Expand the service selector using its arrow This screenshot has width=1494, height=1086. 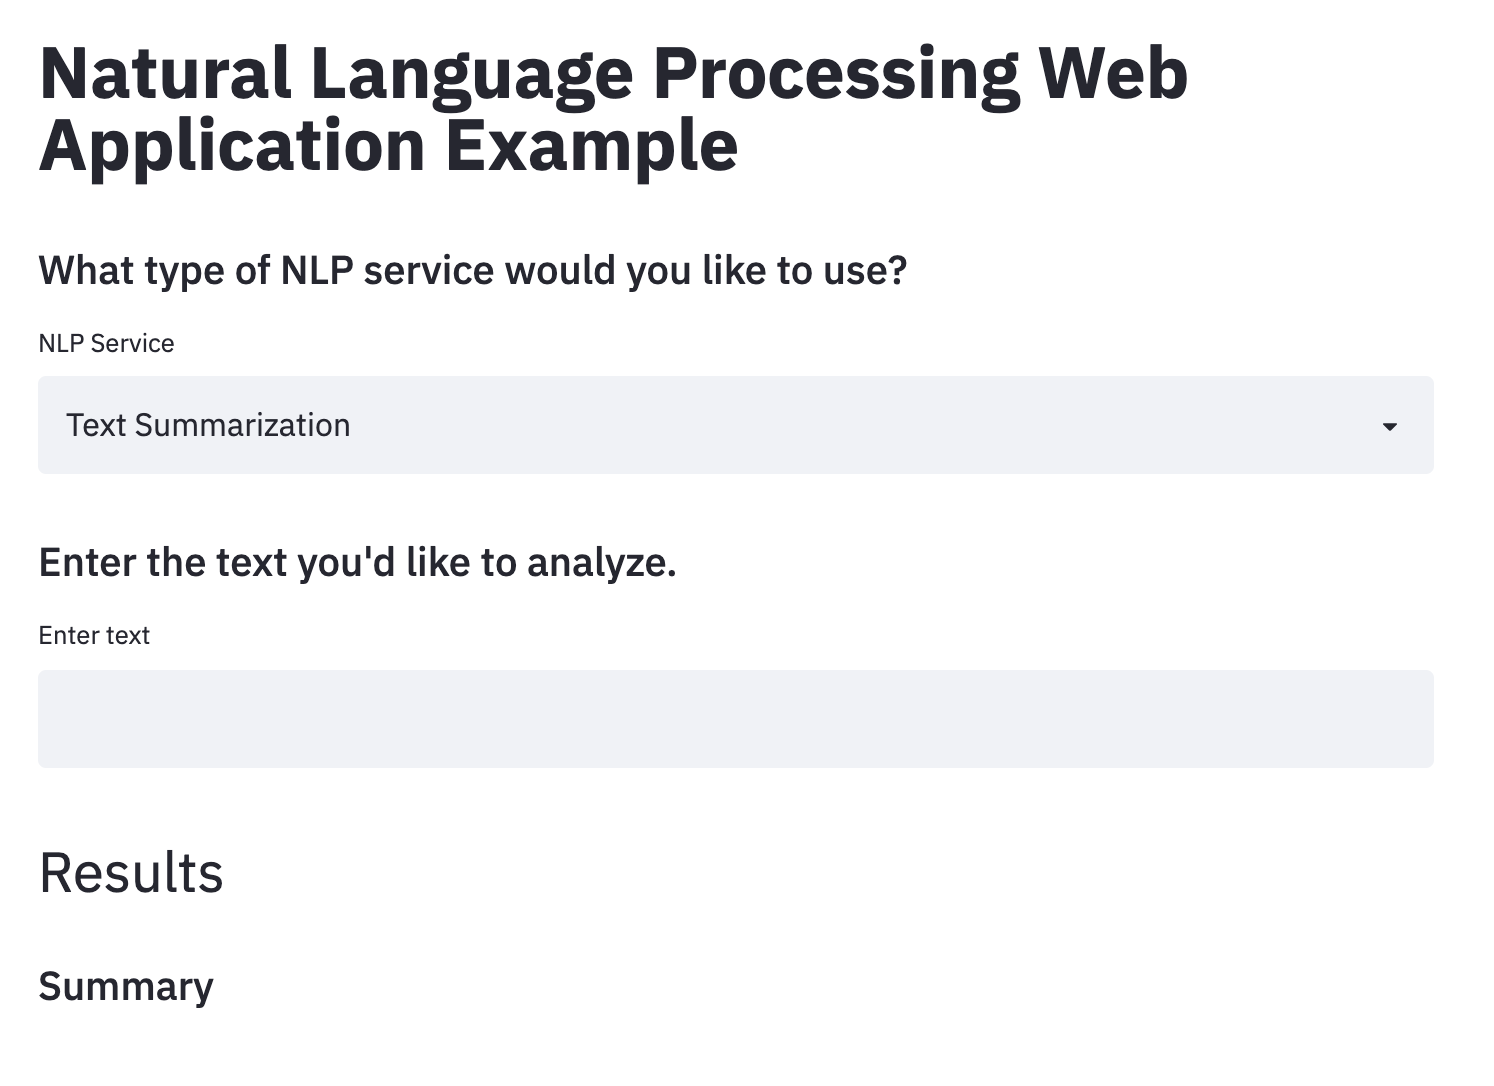(x=1389, y=427)
